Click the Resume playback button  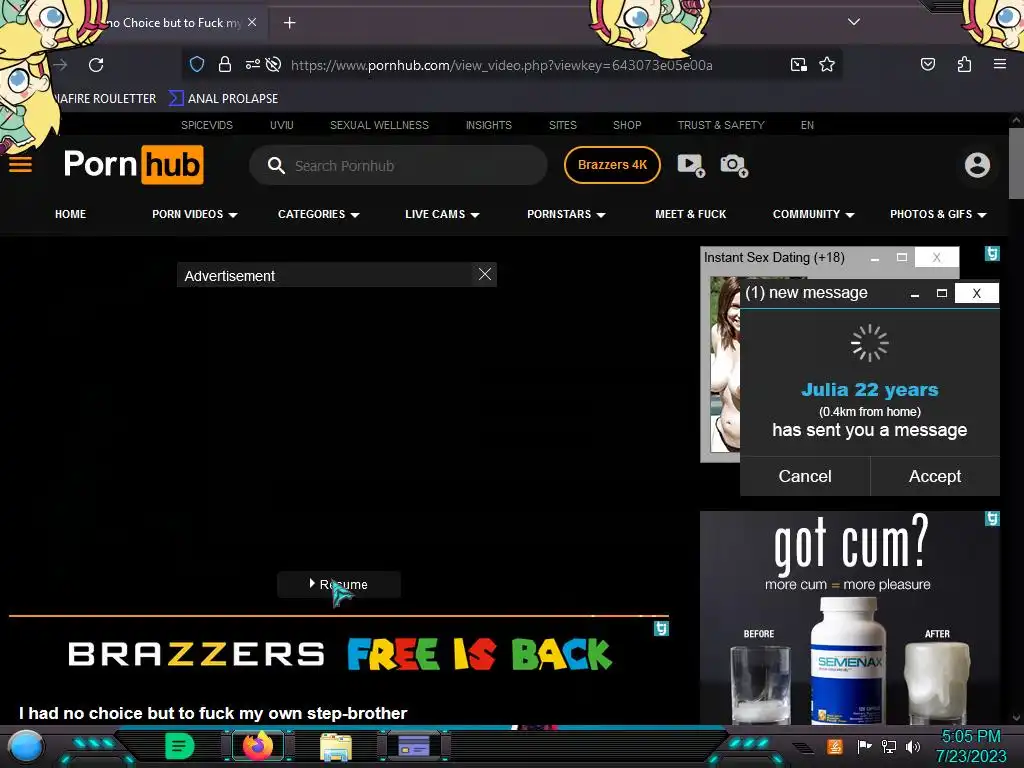pyautogui.click(x=339, y=584)
